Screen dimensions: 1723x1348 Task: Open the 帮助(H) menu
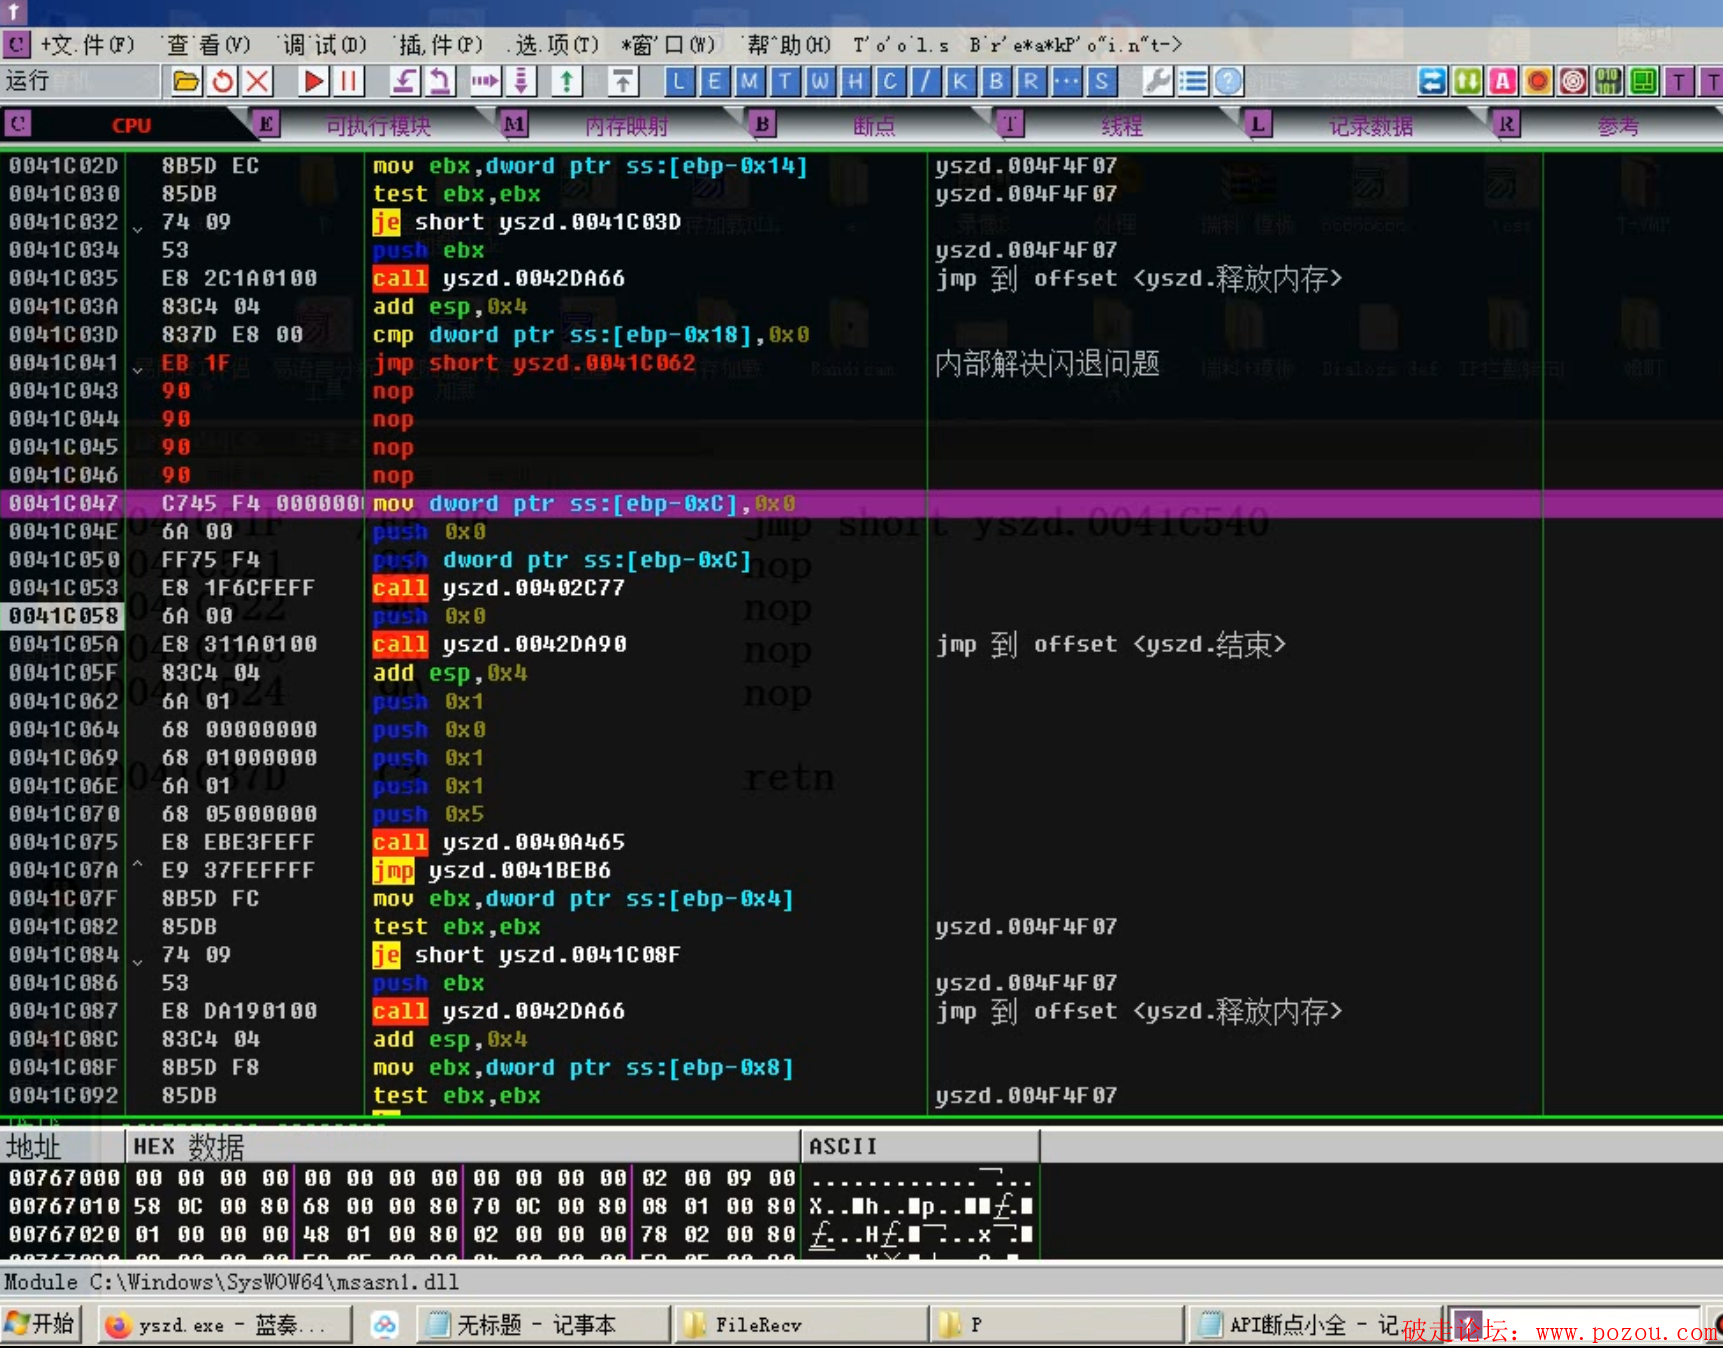788,44
